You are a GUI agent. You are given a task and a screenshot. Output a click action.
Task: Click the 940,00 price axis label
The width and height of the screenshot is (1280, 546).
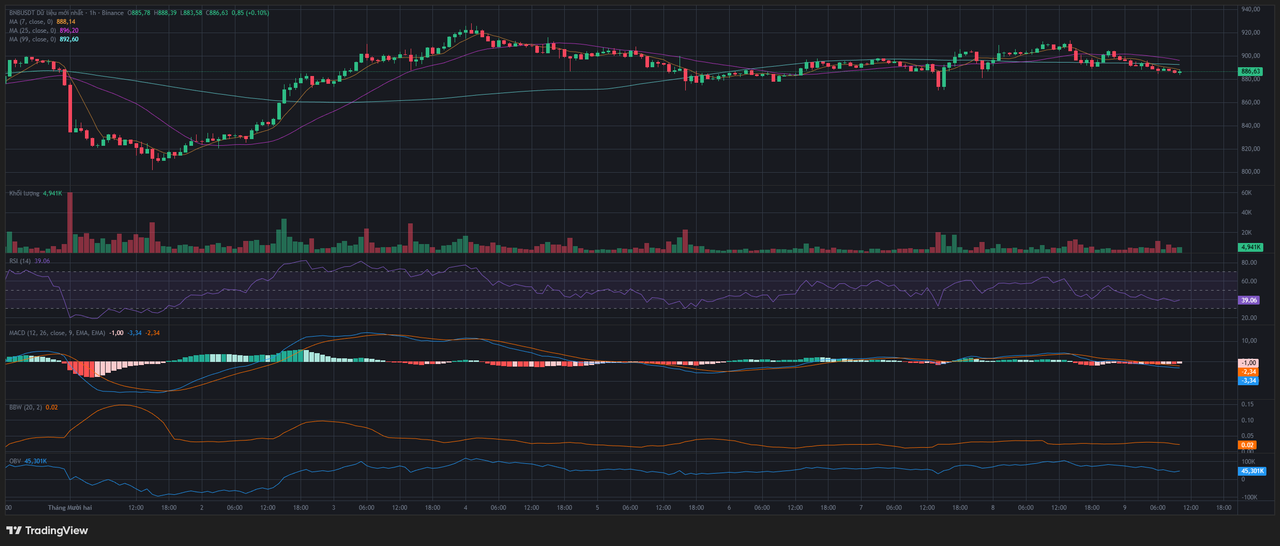point(1249,9)
